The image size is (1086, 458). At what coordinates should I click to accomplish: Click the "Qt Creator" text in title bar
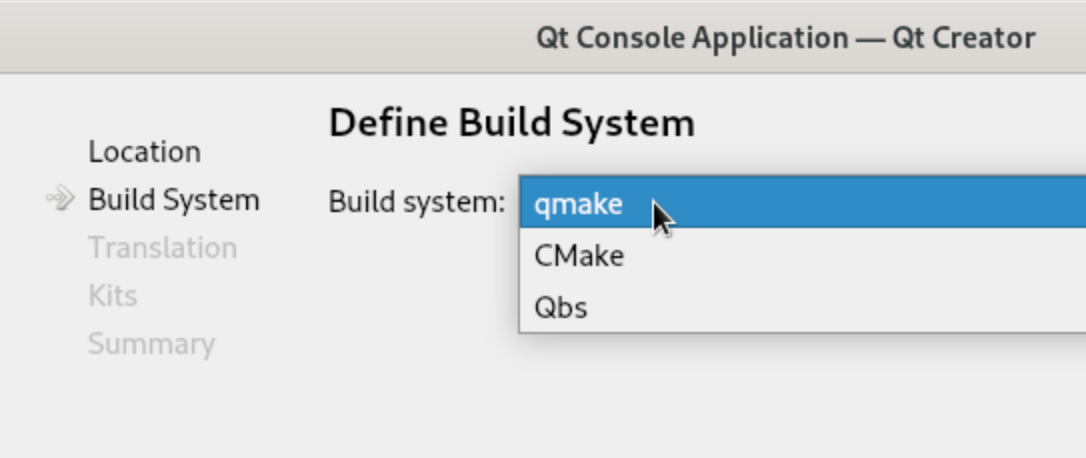pyautogui.click(x=970, y=38)
